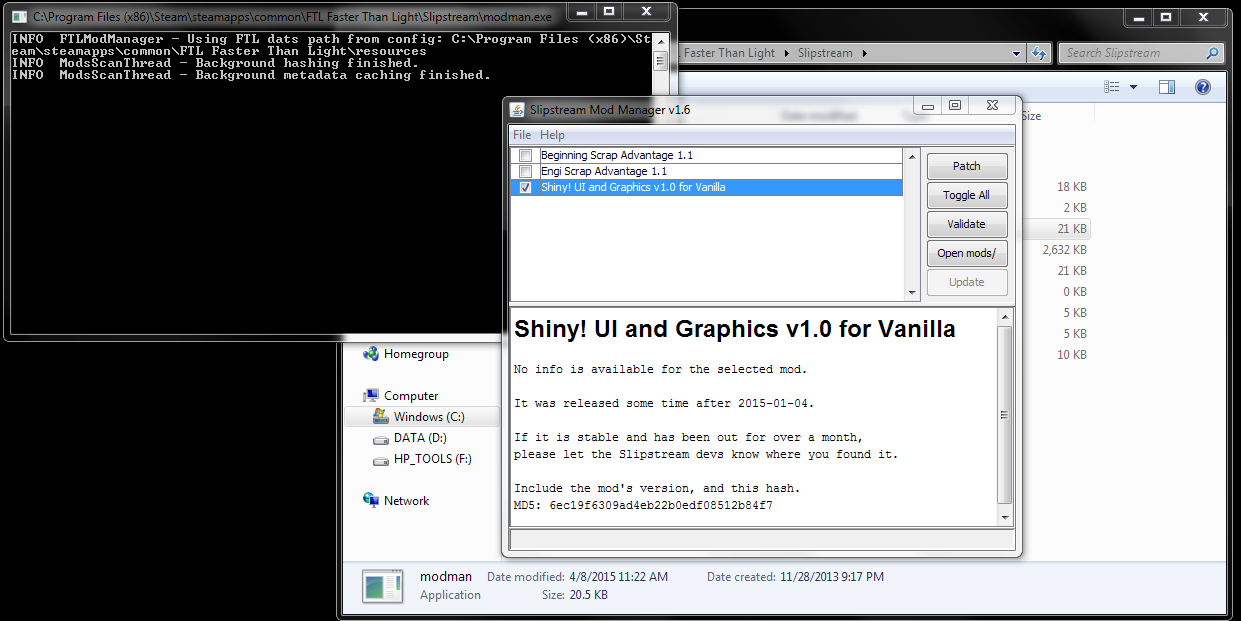Click the Homegroup icon in navigation pane
Viewport: 1241px width, 621px height.
click(x=371, y=354)
